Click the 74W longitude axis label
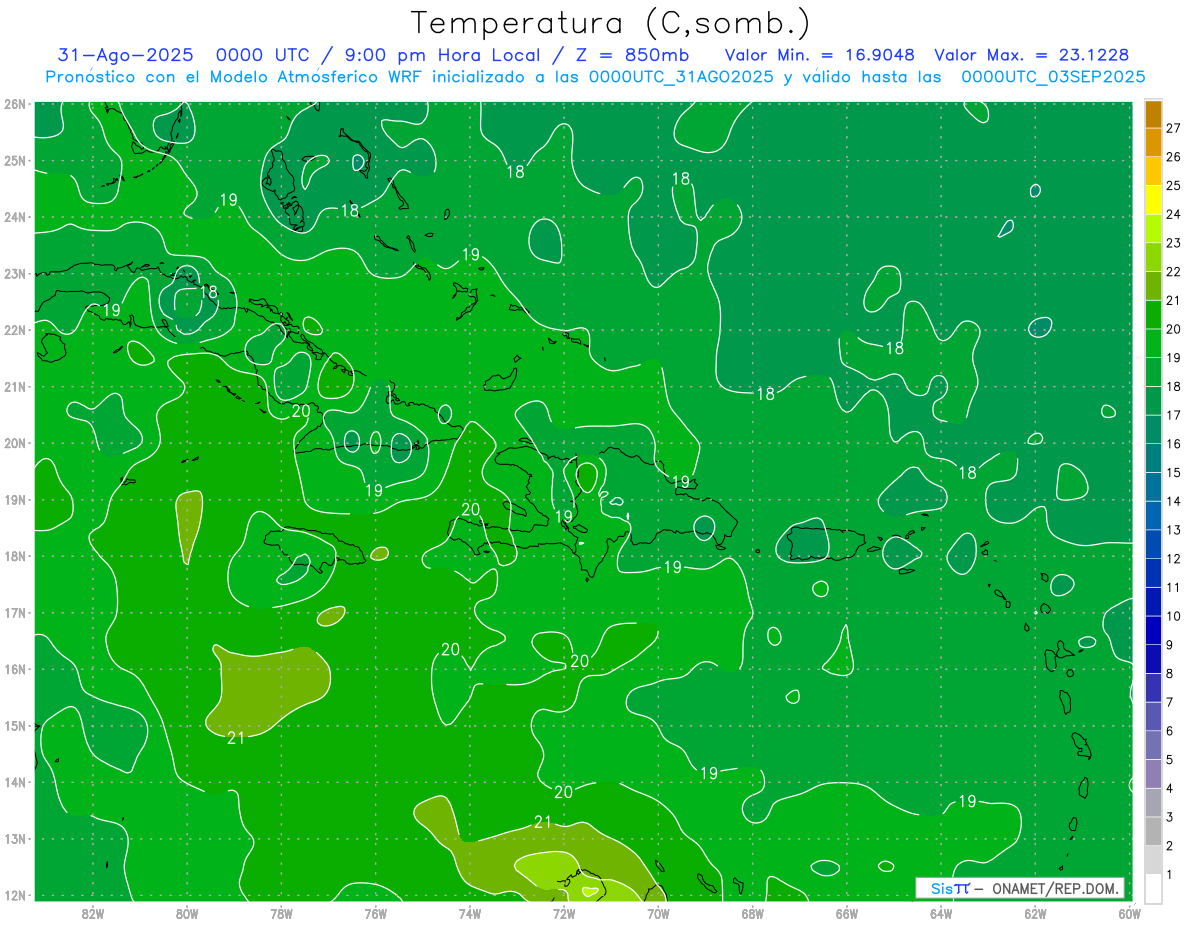1200x927 pixels. (469, 913)
